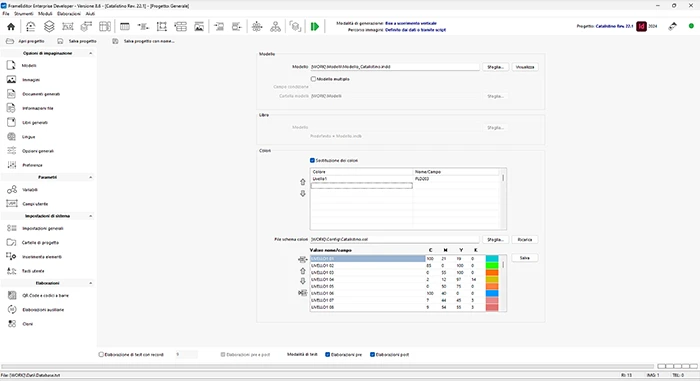
Task: Click the stacked layers toolbar icon
Action: [x=49, y=27]
